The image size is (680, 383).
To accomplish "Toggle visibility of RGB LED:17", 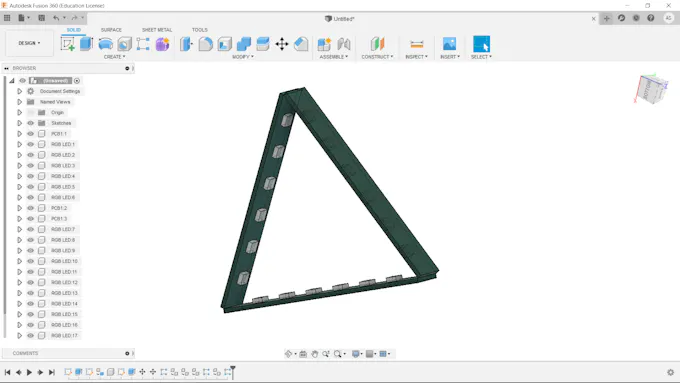I will coord(30,335).
